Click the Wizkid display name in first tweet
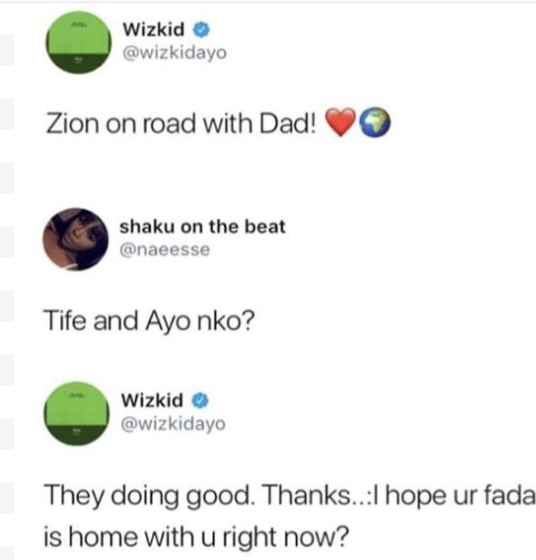Screen dimensions: 536x560 click(154, 29)
